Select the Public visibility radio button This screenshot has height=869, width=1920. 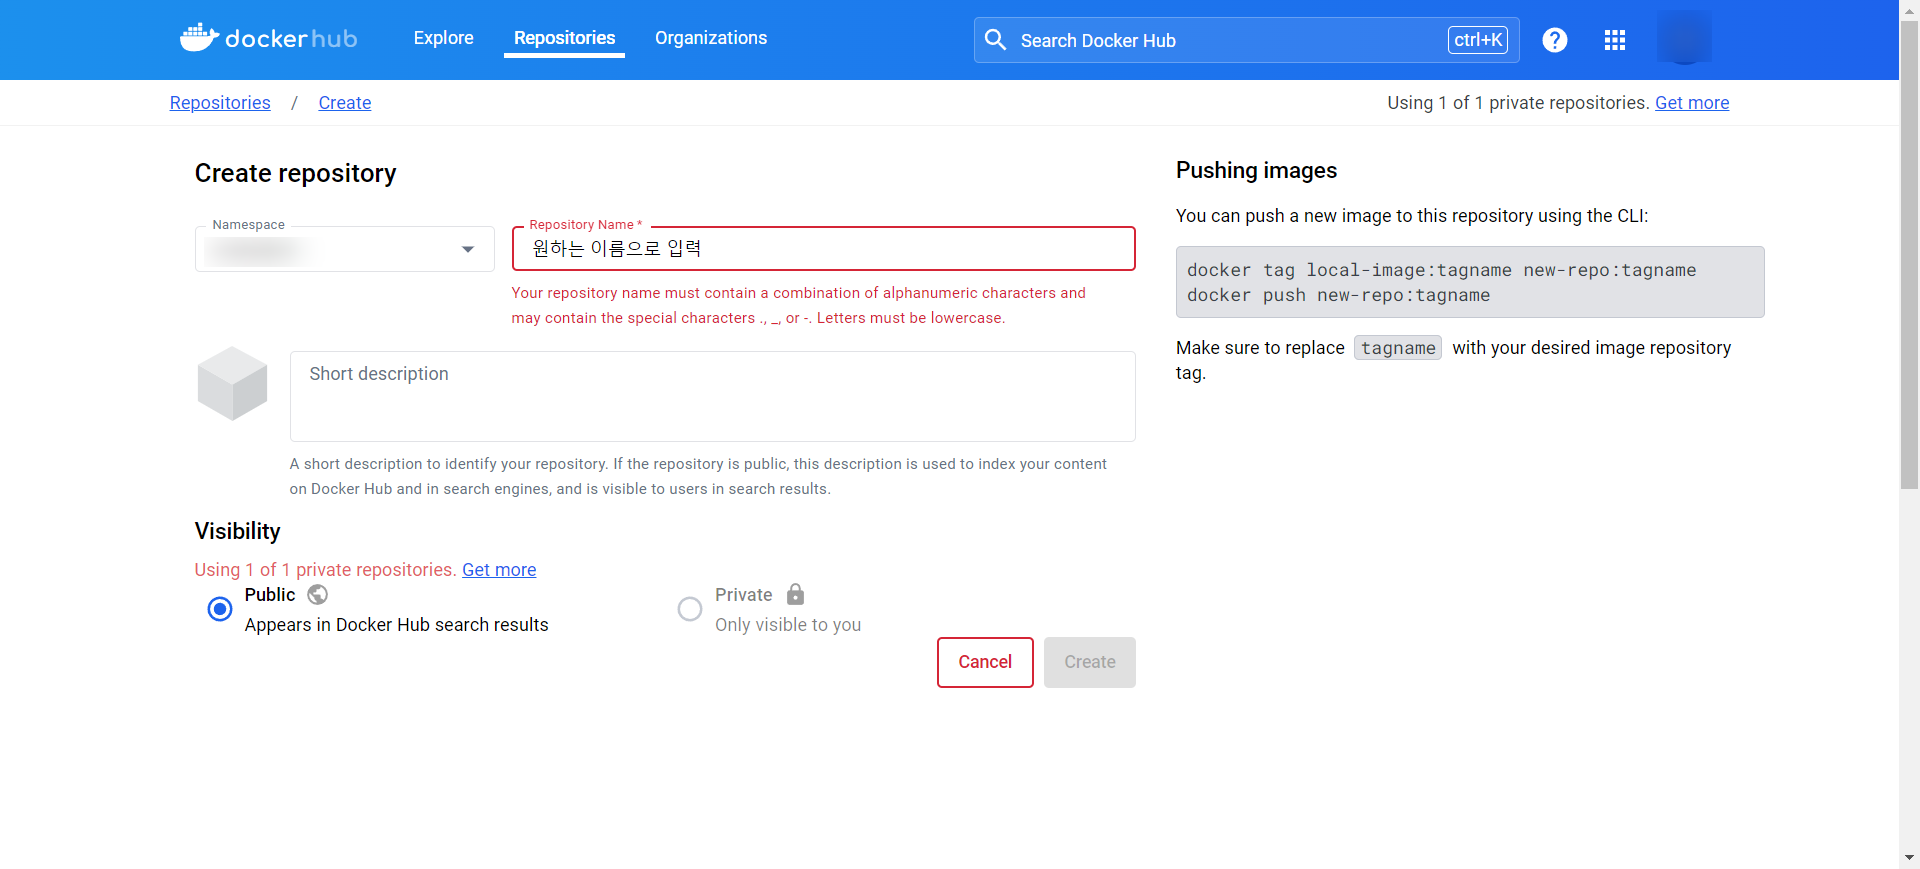(x=220, y=609)
